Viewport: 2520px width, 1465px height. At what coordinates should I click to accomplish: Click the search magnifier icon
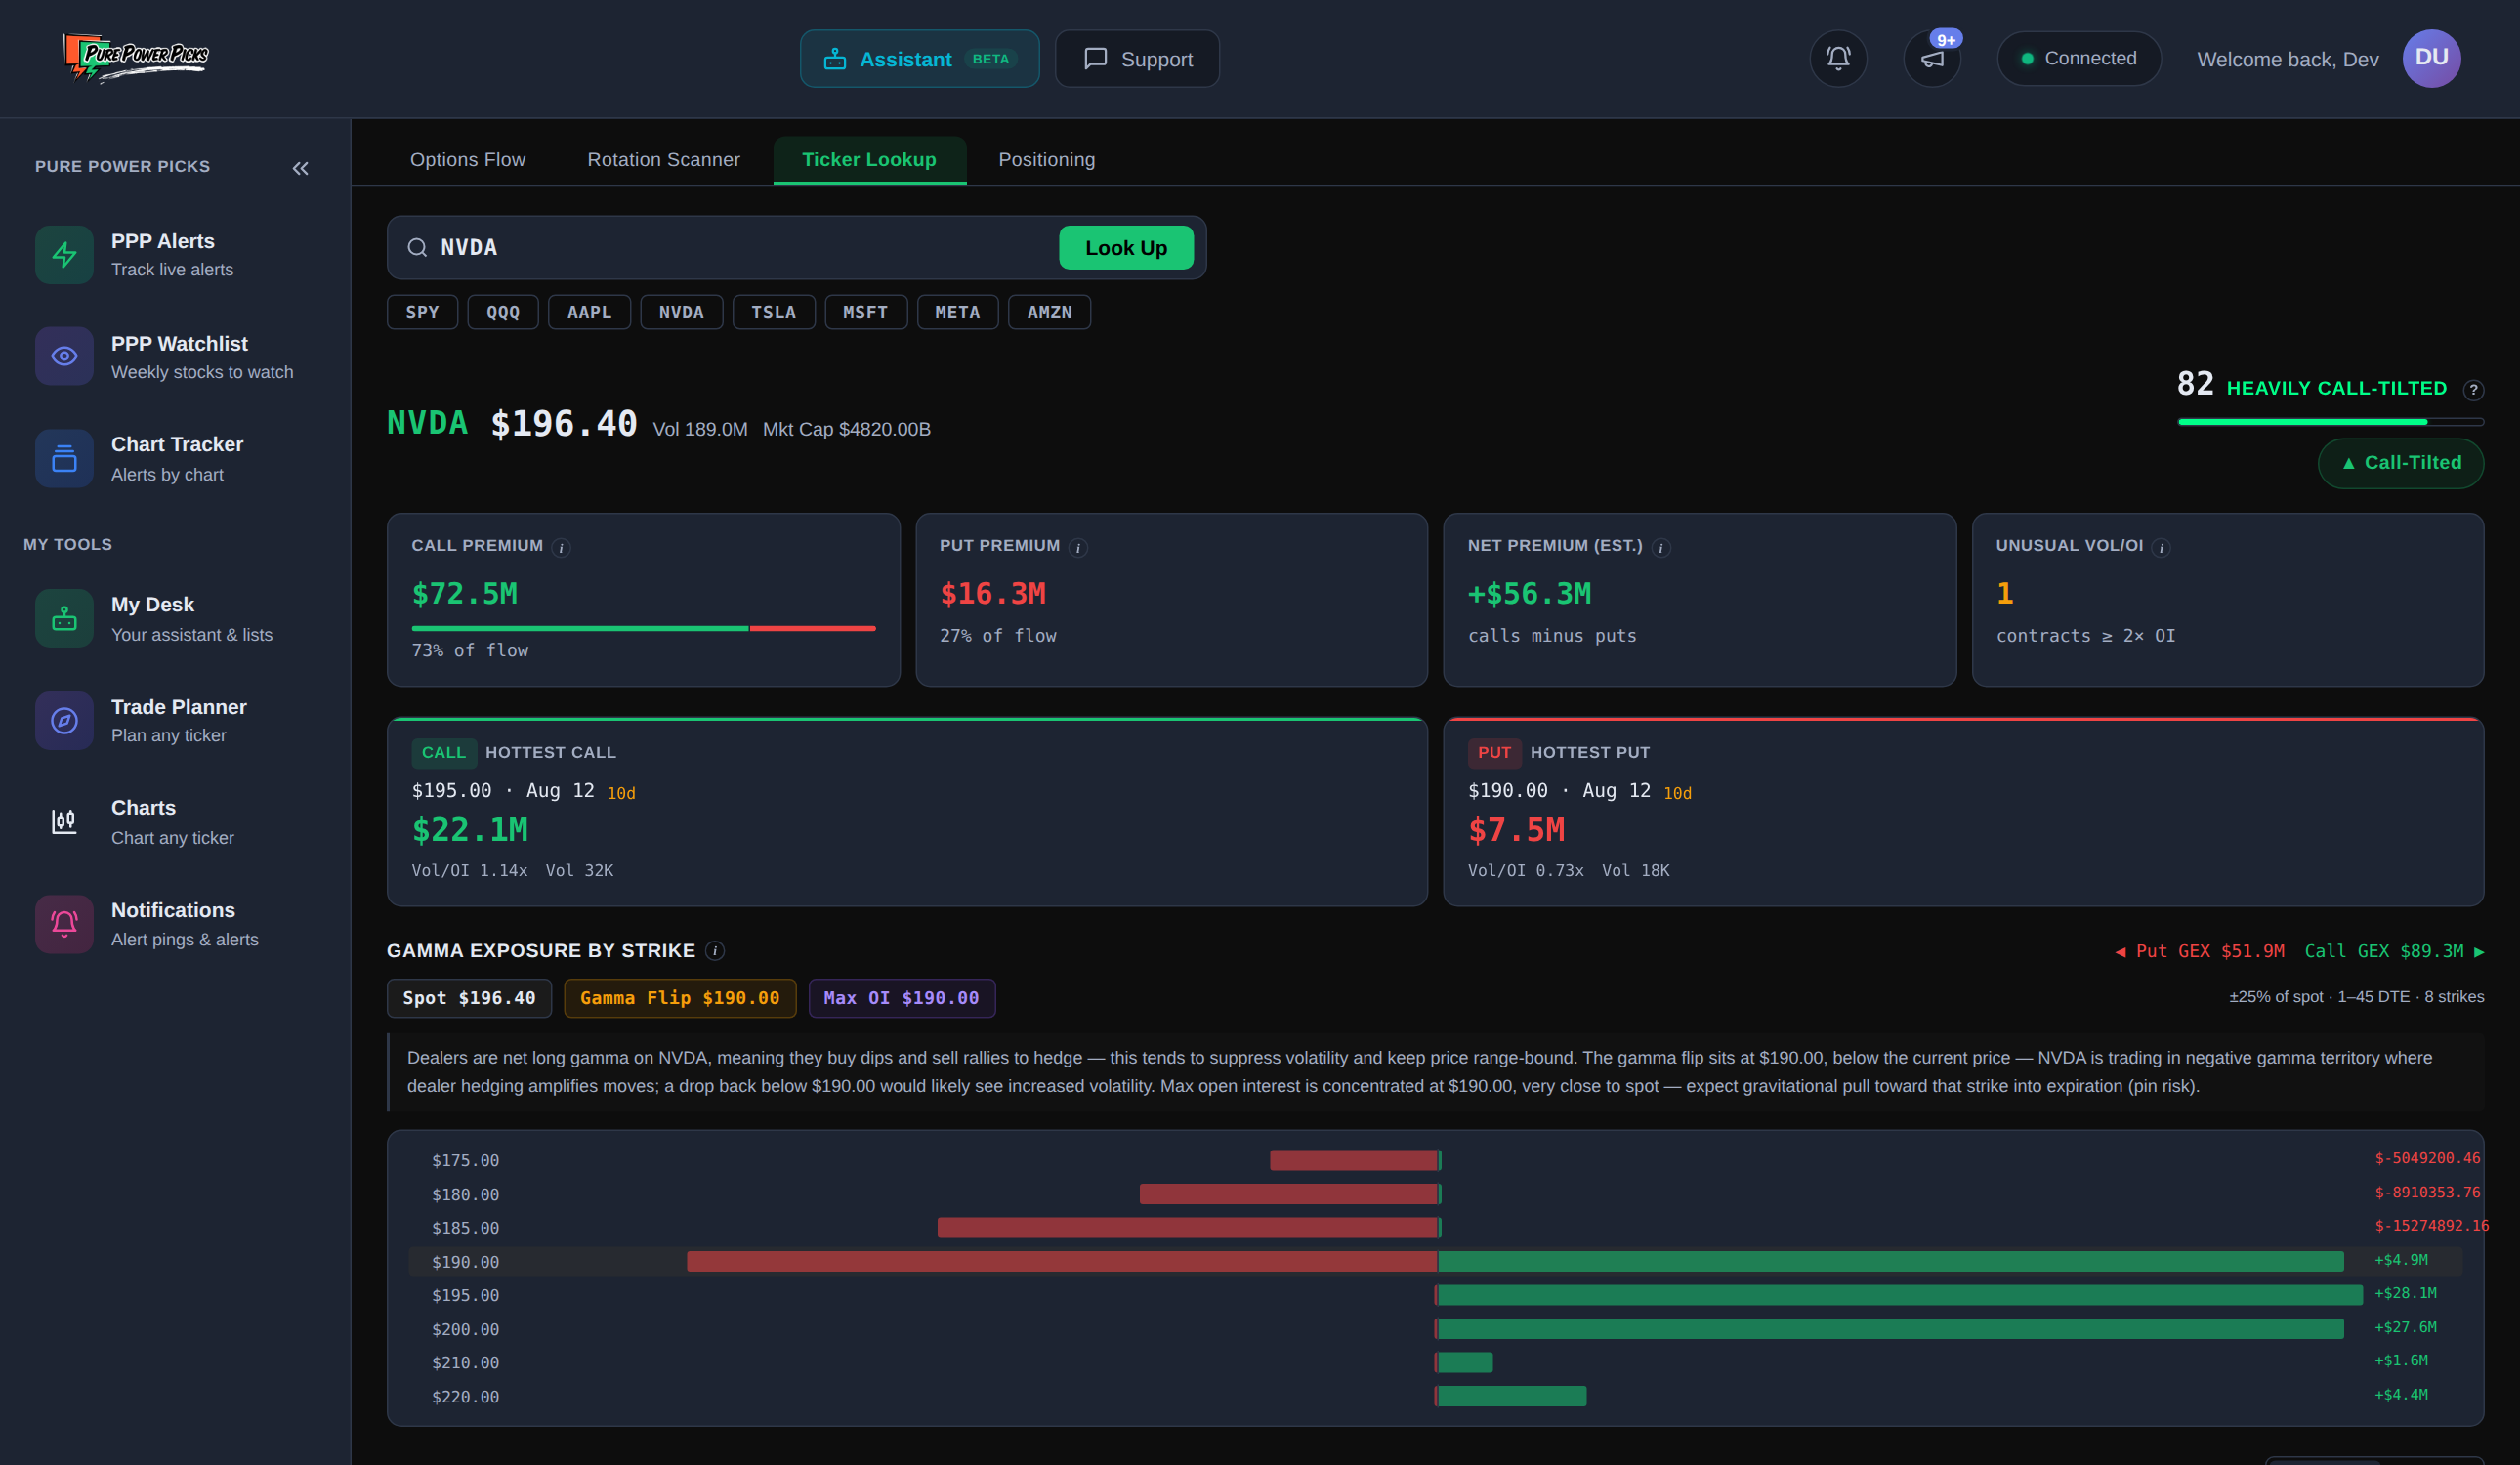417,247
